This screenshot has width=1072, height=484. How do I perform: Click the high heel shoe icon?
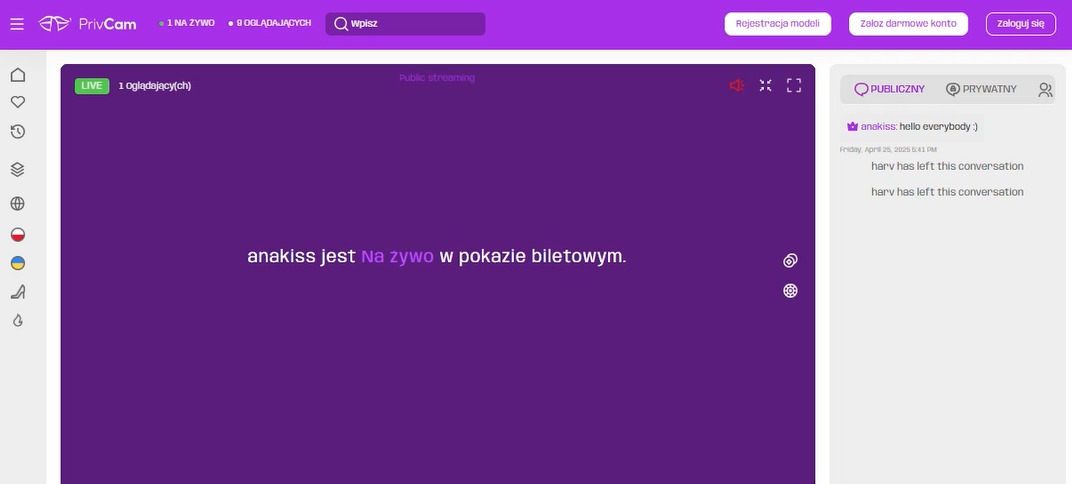coord(17,292)
